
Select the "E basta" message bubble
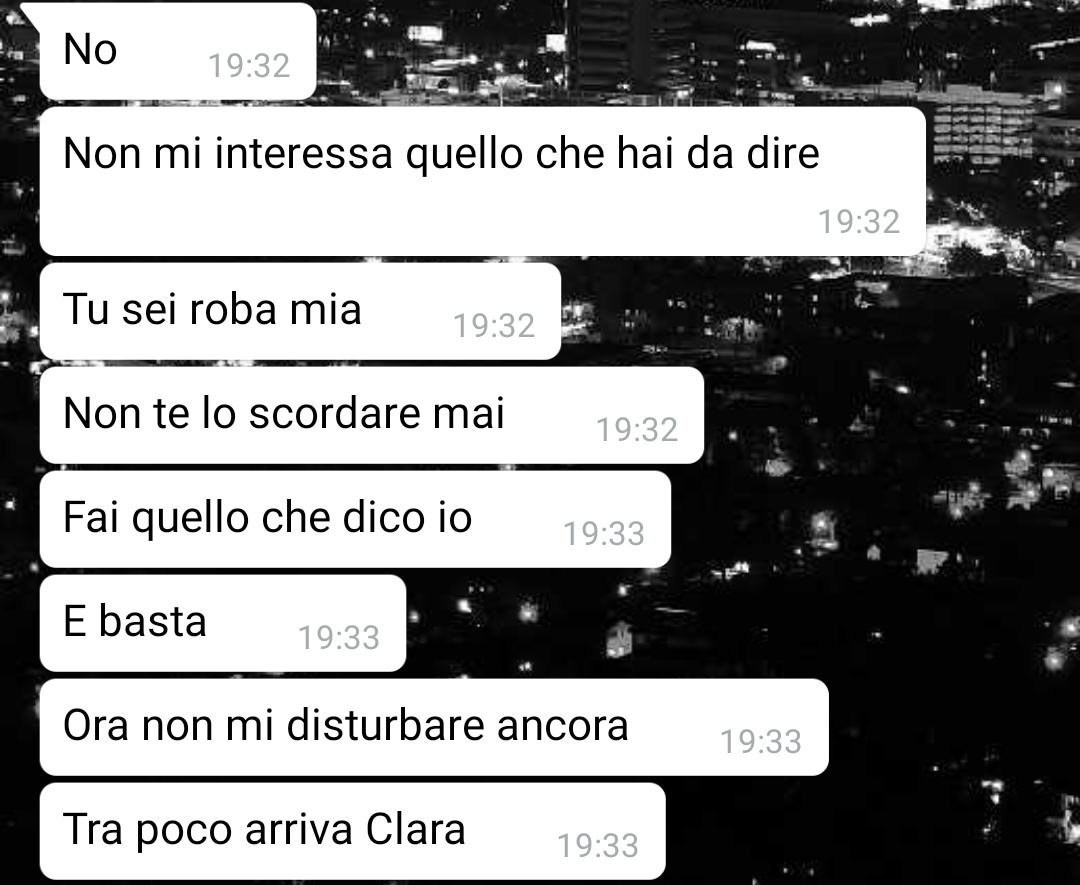[222, 623]
